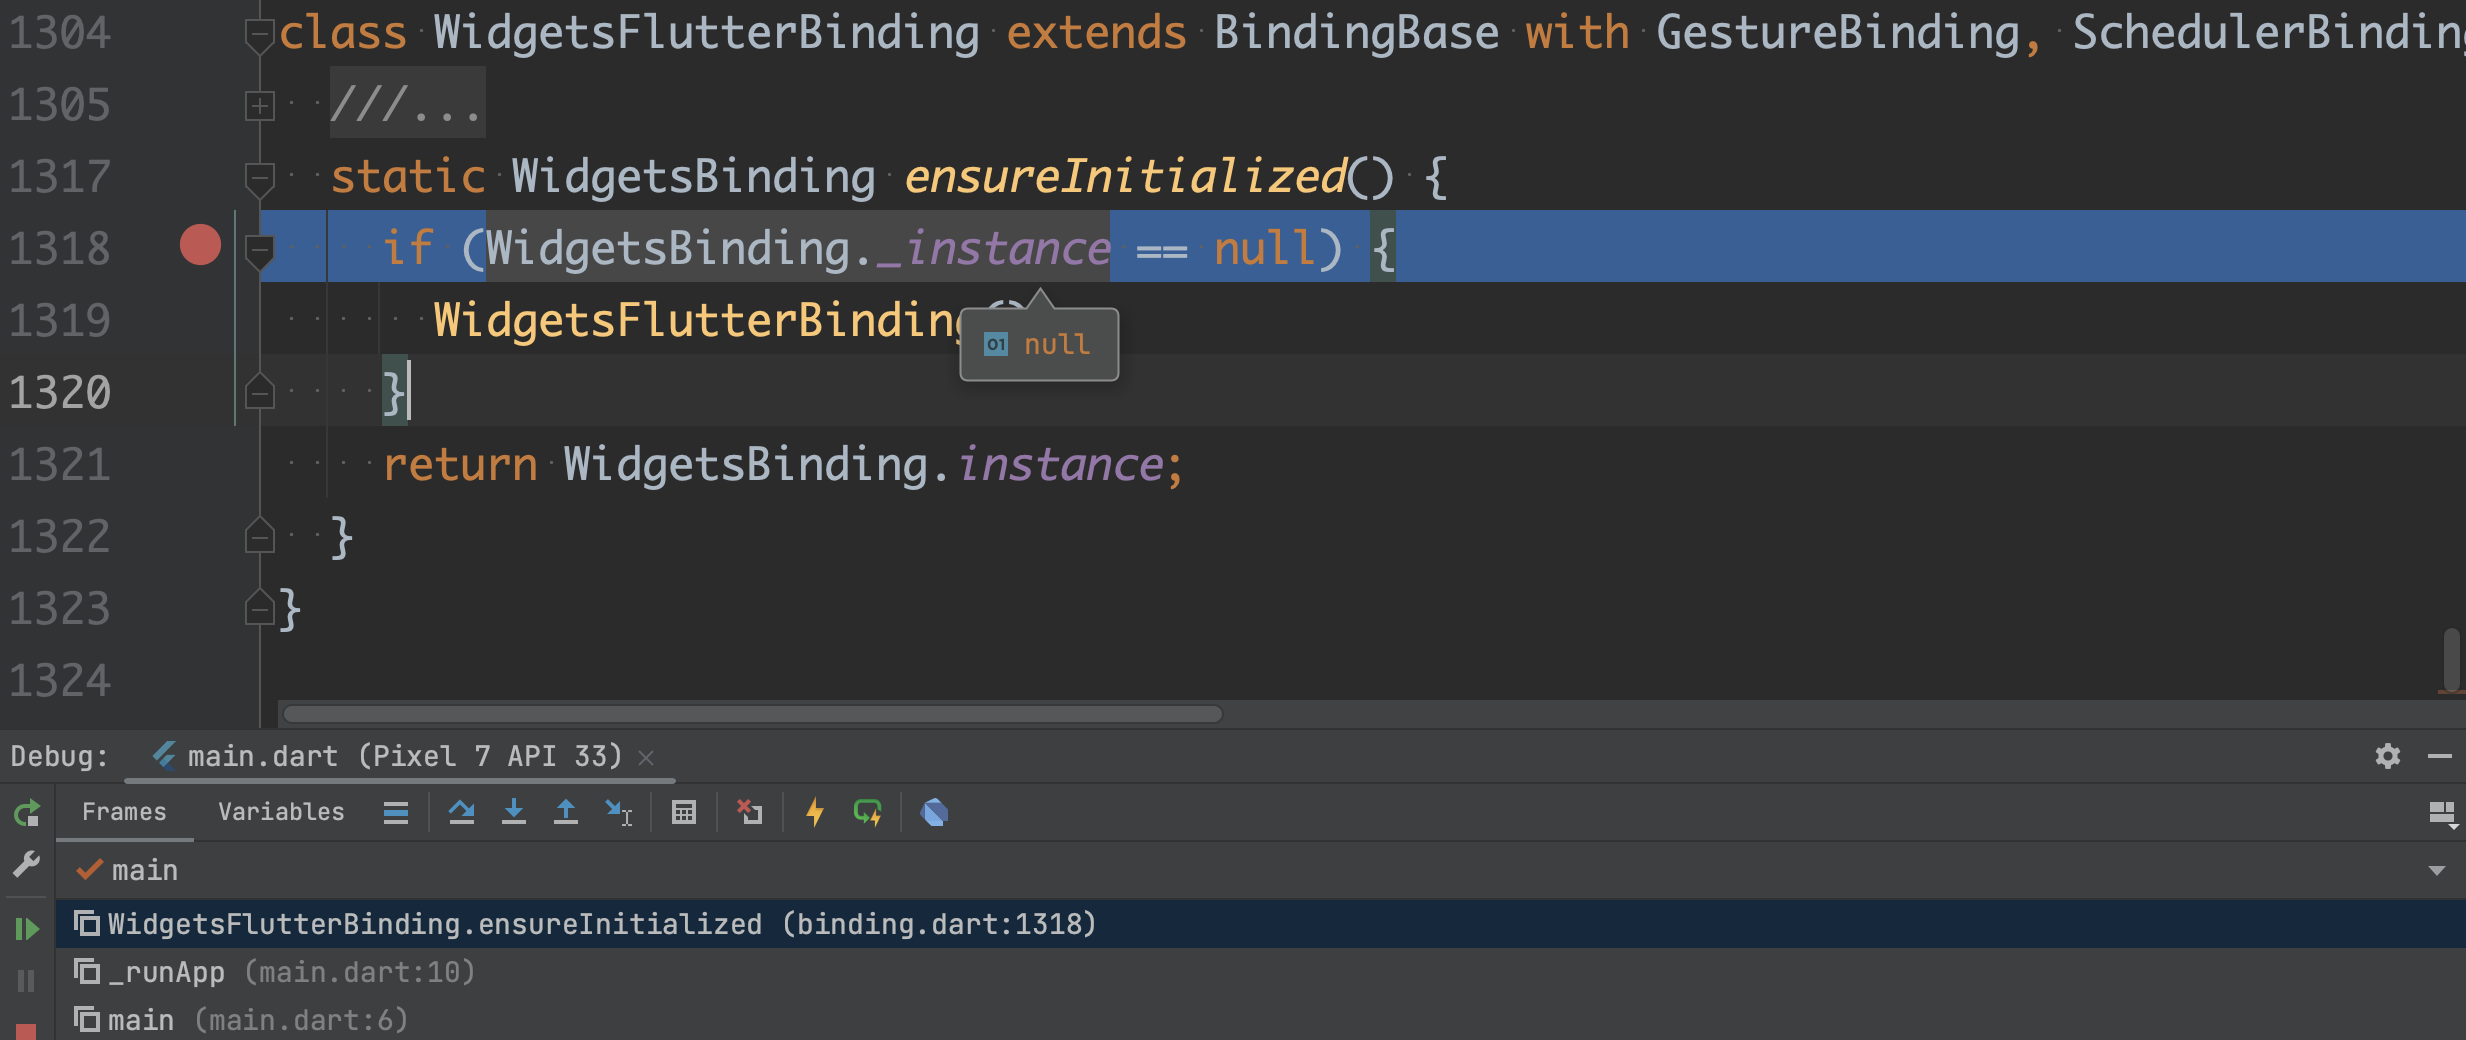Expand the folded comment on line 1305
The height and width of the screenshot is (1040, 2466).
(260, 106)
